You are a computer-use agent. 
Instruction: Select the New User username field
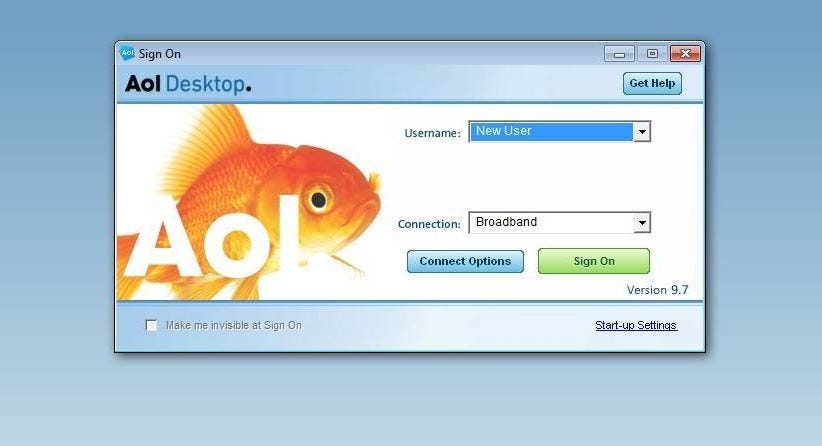(551, 132)
